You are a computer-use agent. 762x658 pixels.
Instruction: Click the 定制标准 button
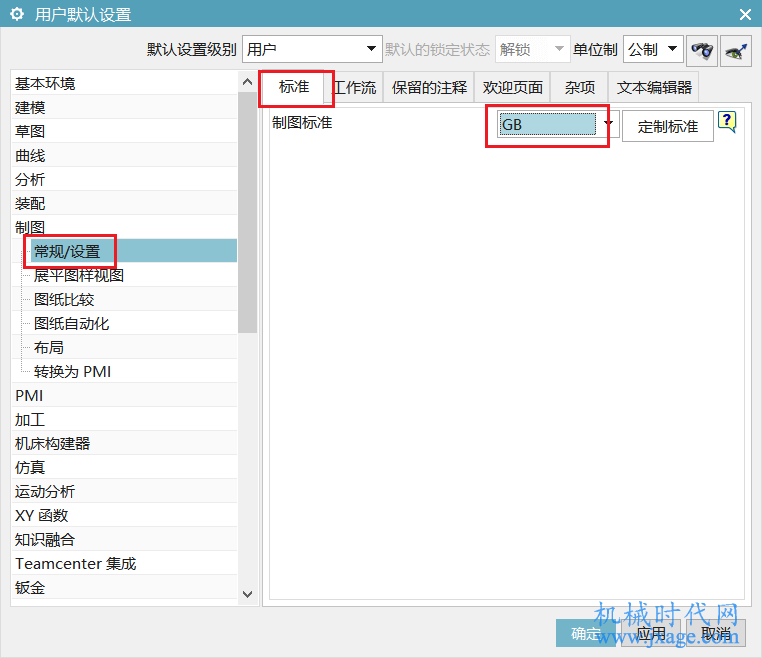coord(668,126)
